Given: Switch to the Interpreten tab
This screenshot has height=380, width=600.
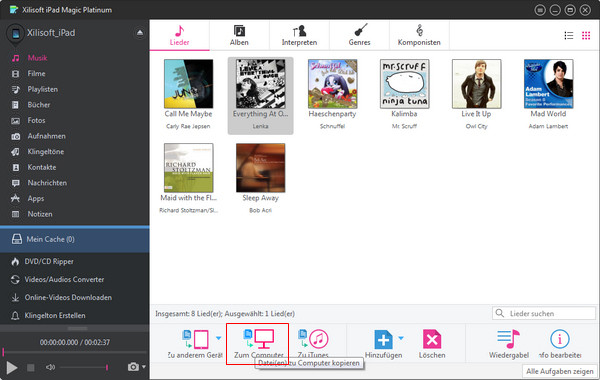Looking at the screenshot, I should pyautogui.click(x=299, y=36).
